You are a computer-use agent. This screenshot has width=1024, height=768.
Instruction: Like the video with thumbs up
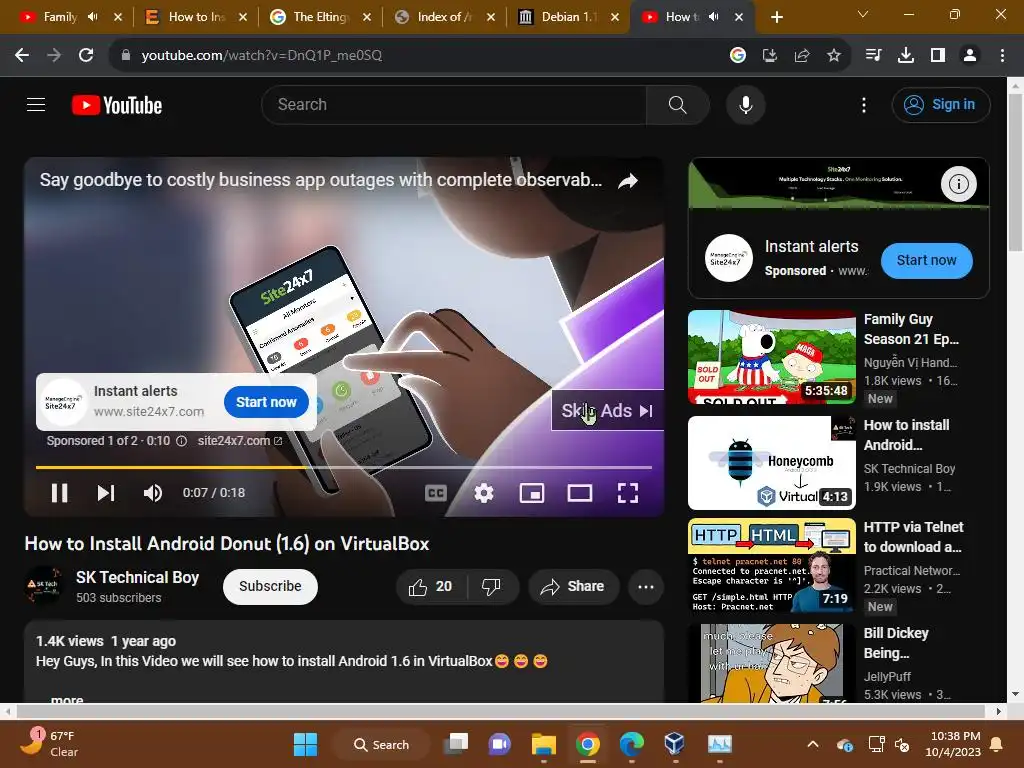(431, 586)
